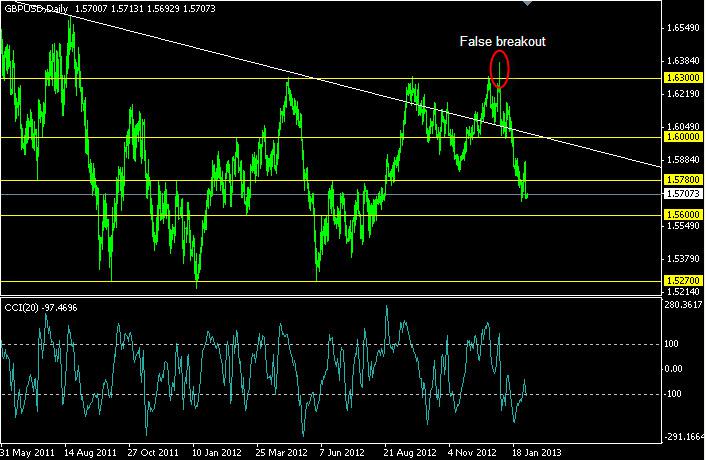The height and width of the screenshot is (460, 706).
Task: Click the 7 Jun 2012 date label
Action: coord(342,452)
